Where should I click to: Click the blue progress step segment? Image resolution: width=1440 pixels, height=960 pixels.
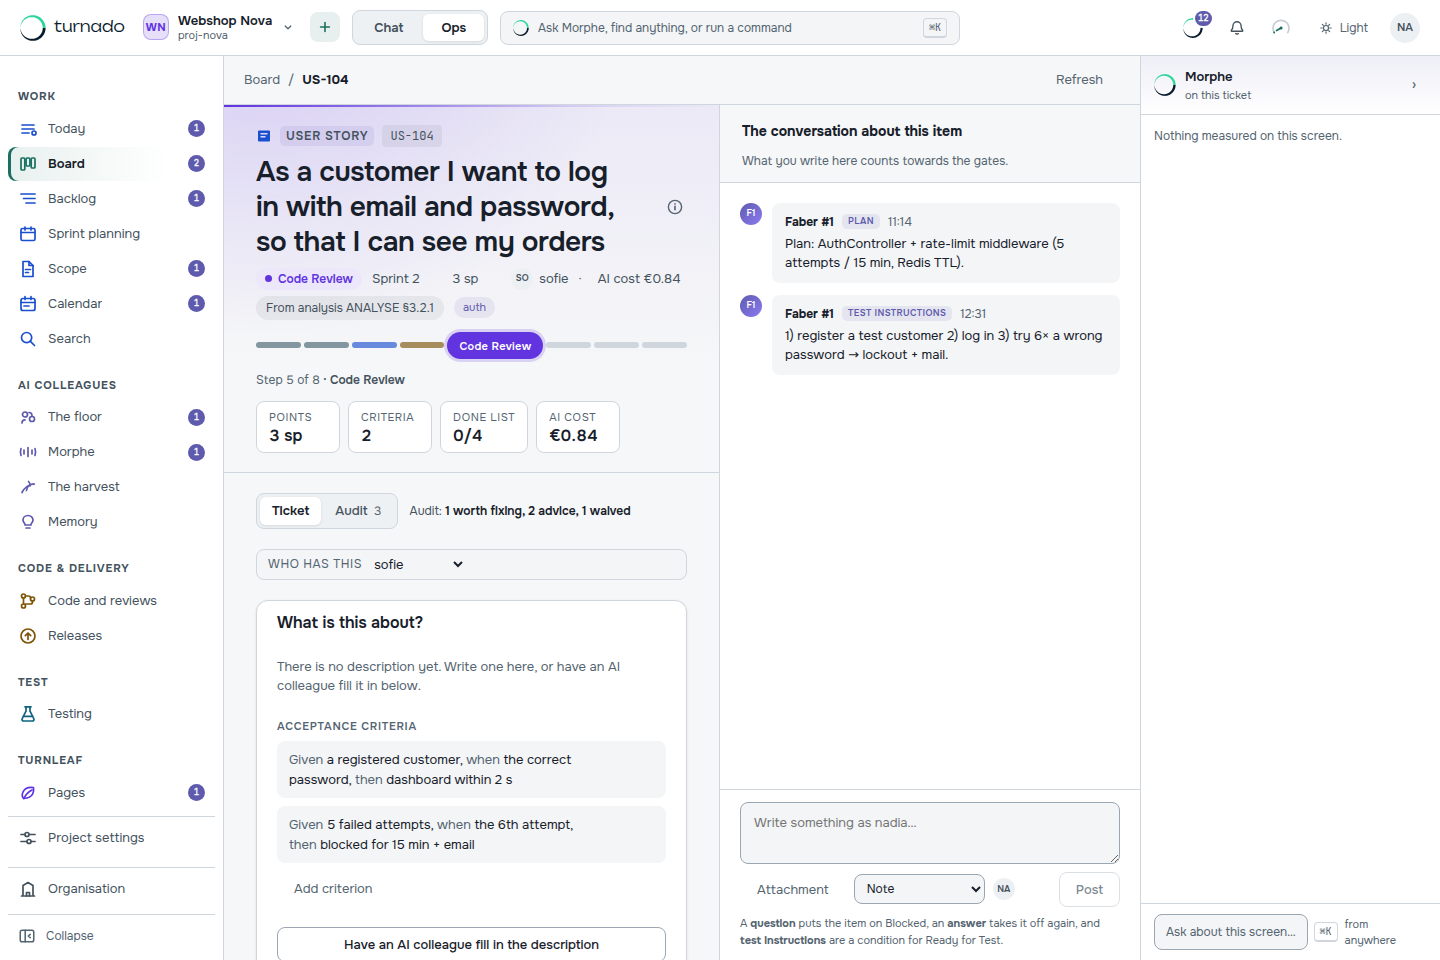click(374, 345)
